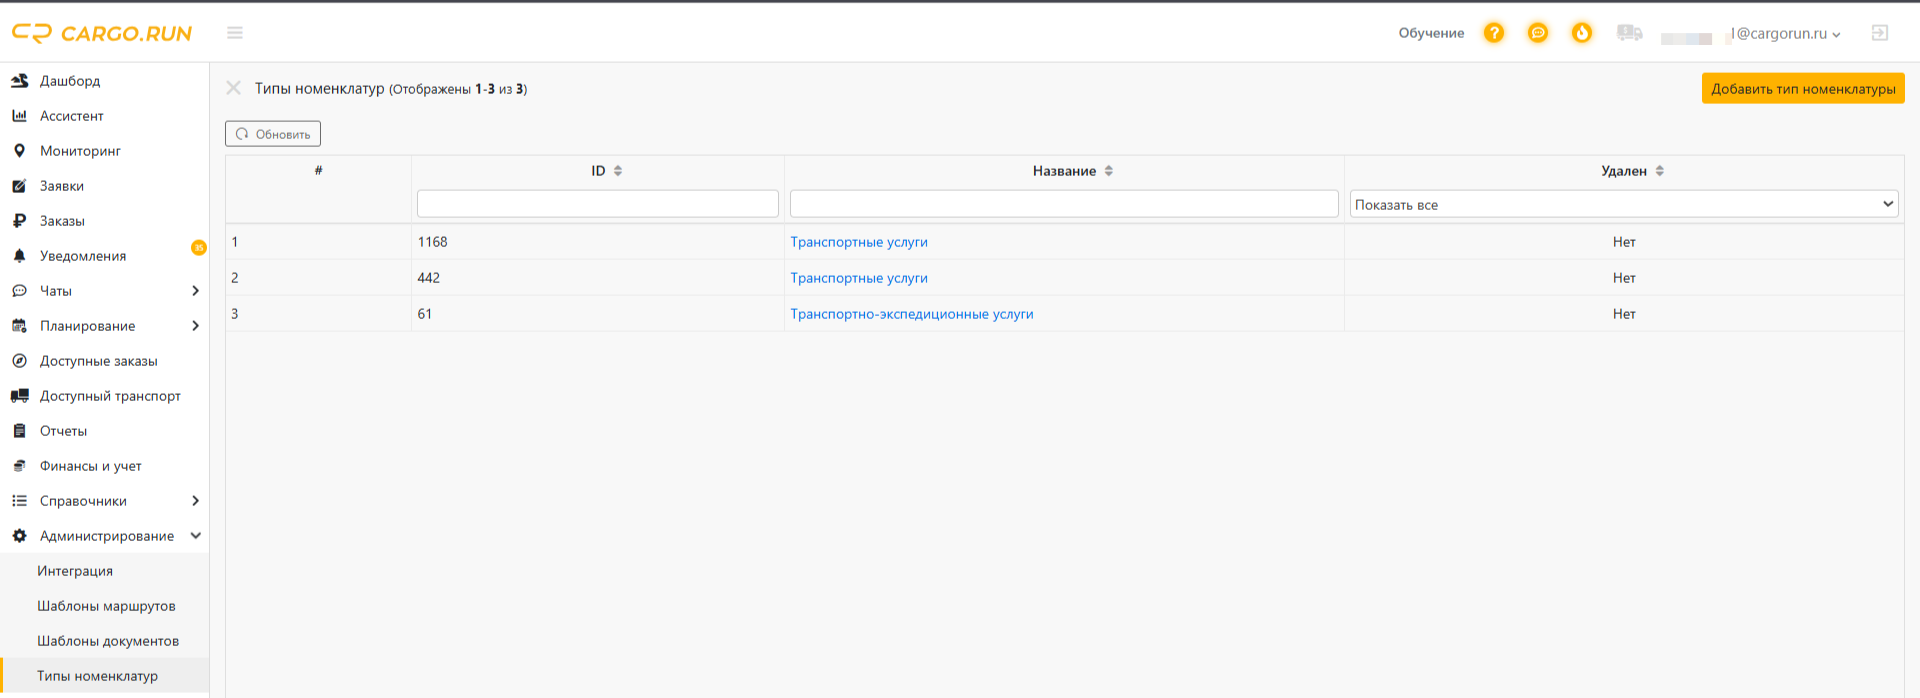This screenshot has width=1920, height=698.
Task: Click the Уведомления bell icon
Action: [x=19, y=256]
